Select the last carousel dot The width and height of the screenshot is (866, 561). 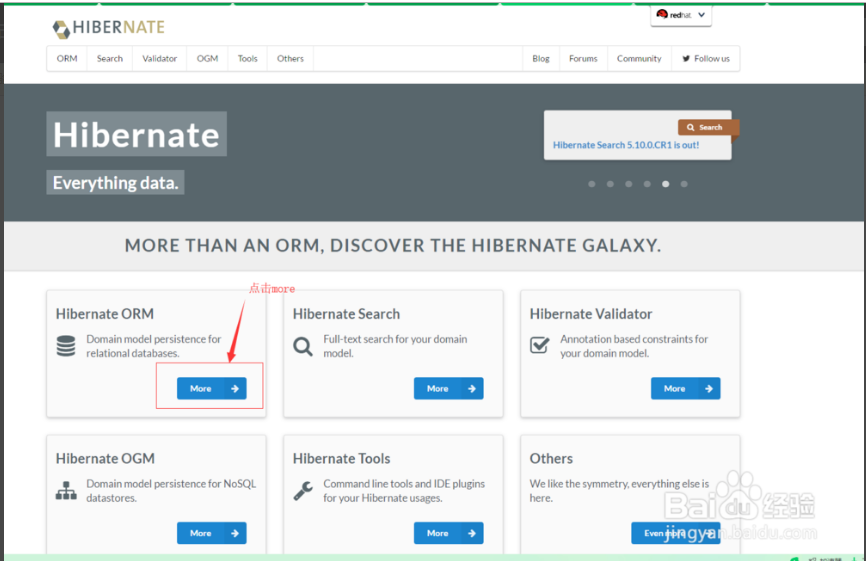click(x=684, y=184)
